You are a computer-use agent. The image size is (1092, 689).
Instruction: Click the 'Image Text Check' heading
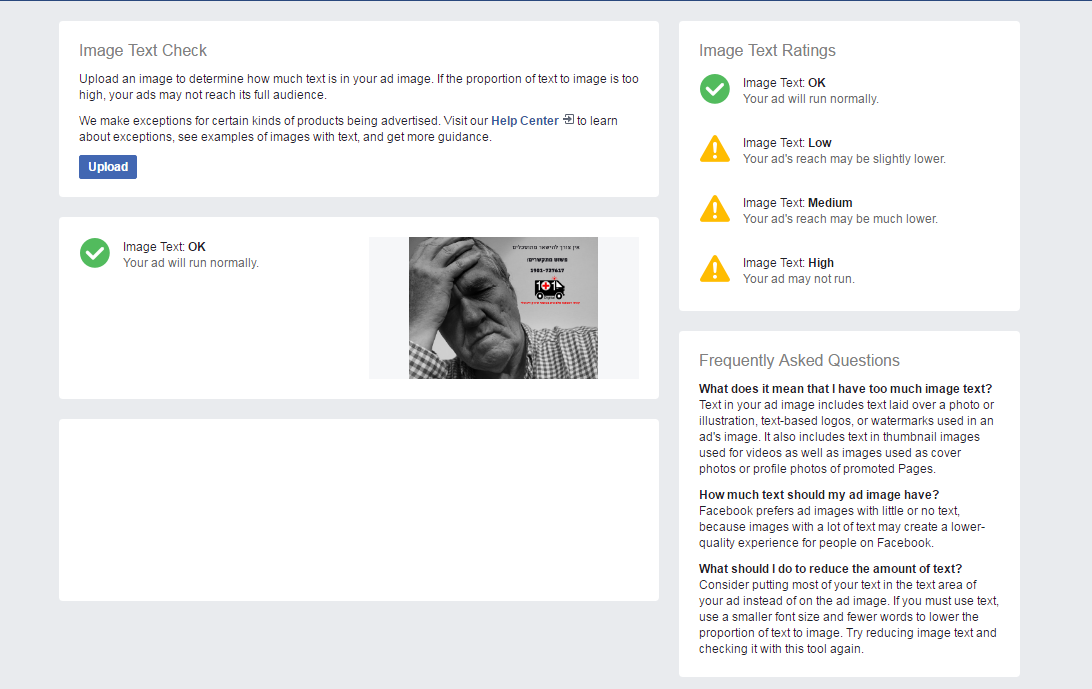click(x=143, y=51)
